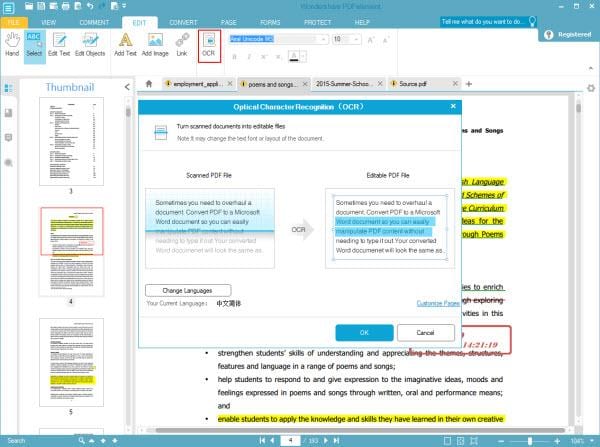Go to the previous page
The image size is (600, 447).
(272, 440)
